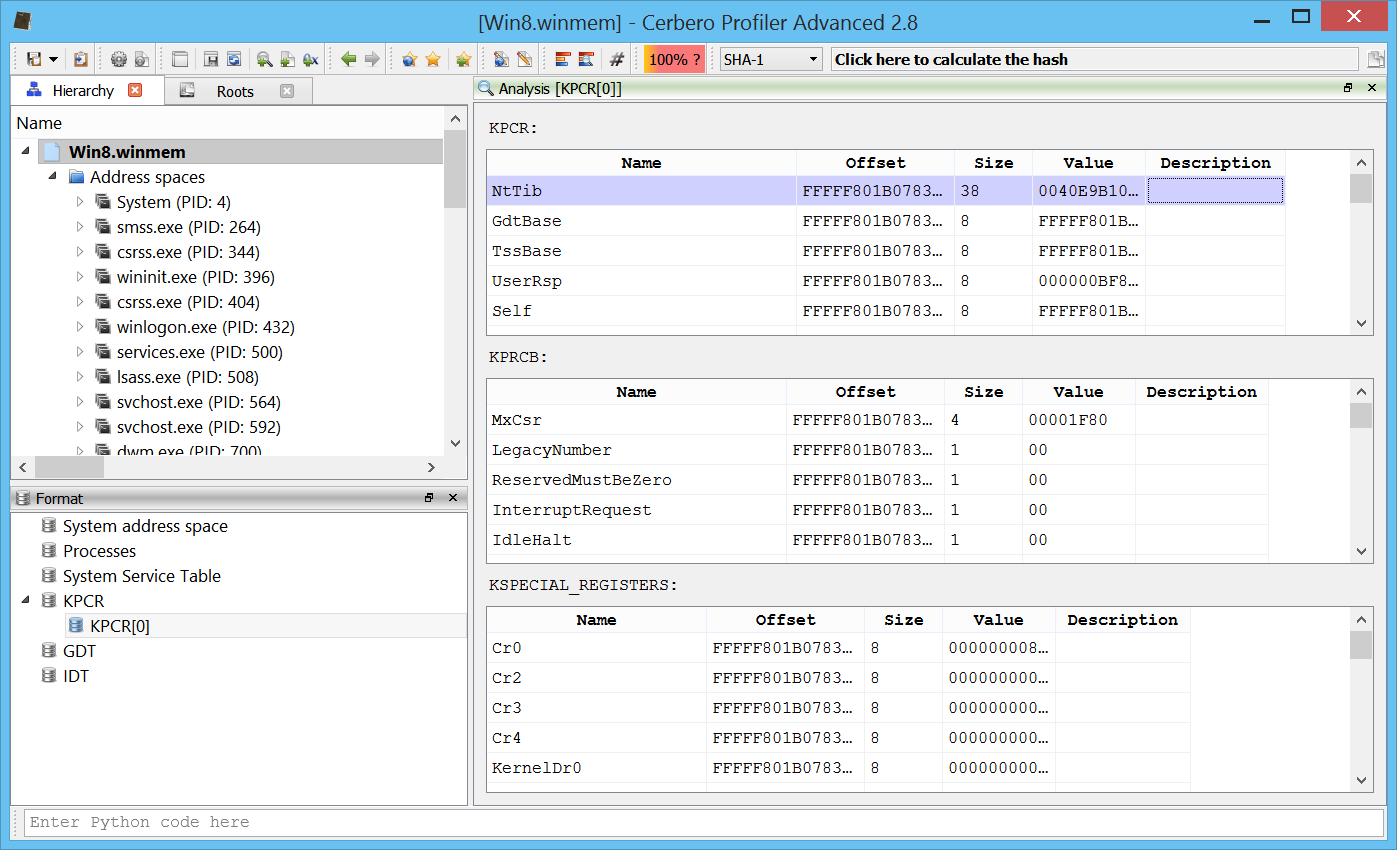Float the Analysis panel with restore icon
This screenshot has height=850, width=1397.
click(1348, 88)
